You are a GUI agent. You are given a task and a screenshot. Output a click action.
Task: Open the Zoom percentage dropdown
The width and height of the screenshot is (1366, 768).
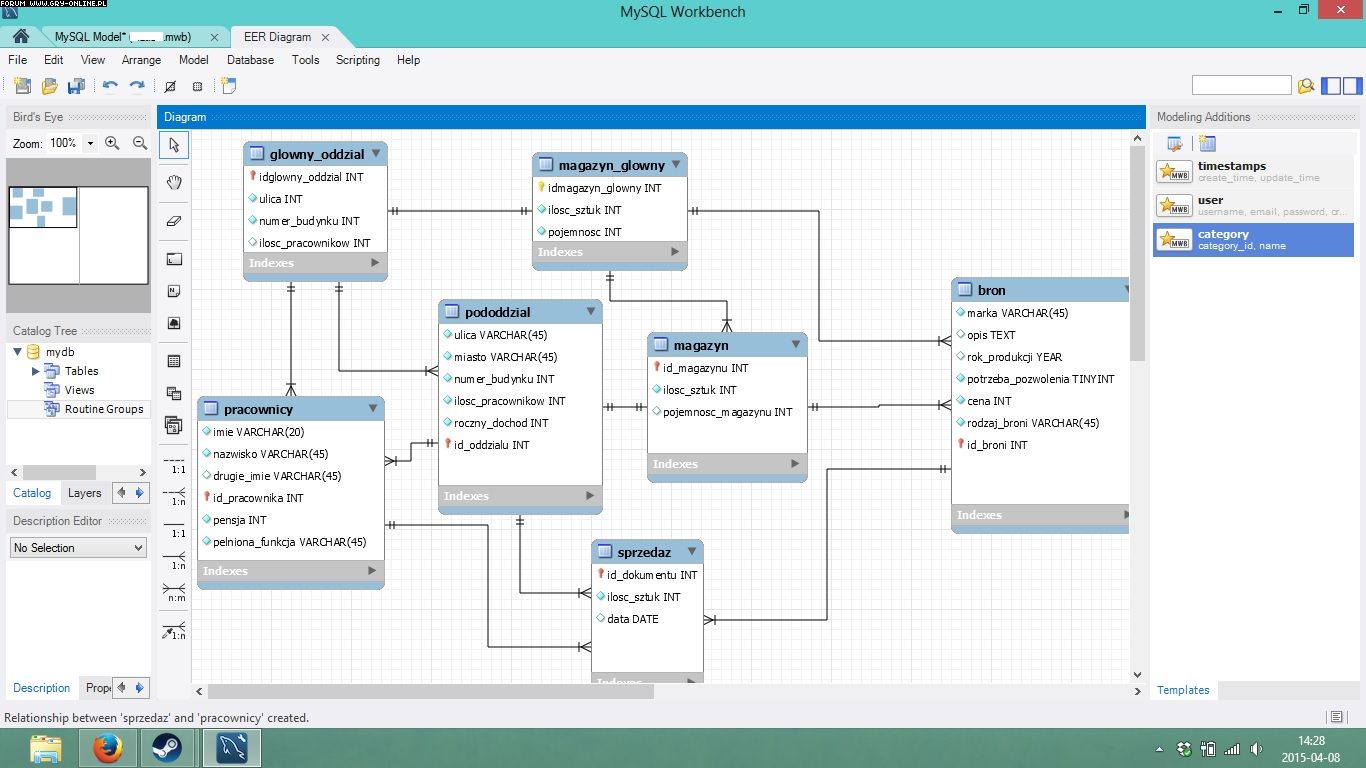coord(90,143)
